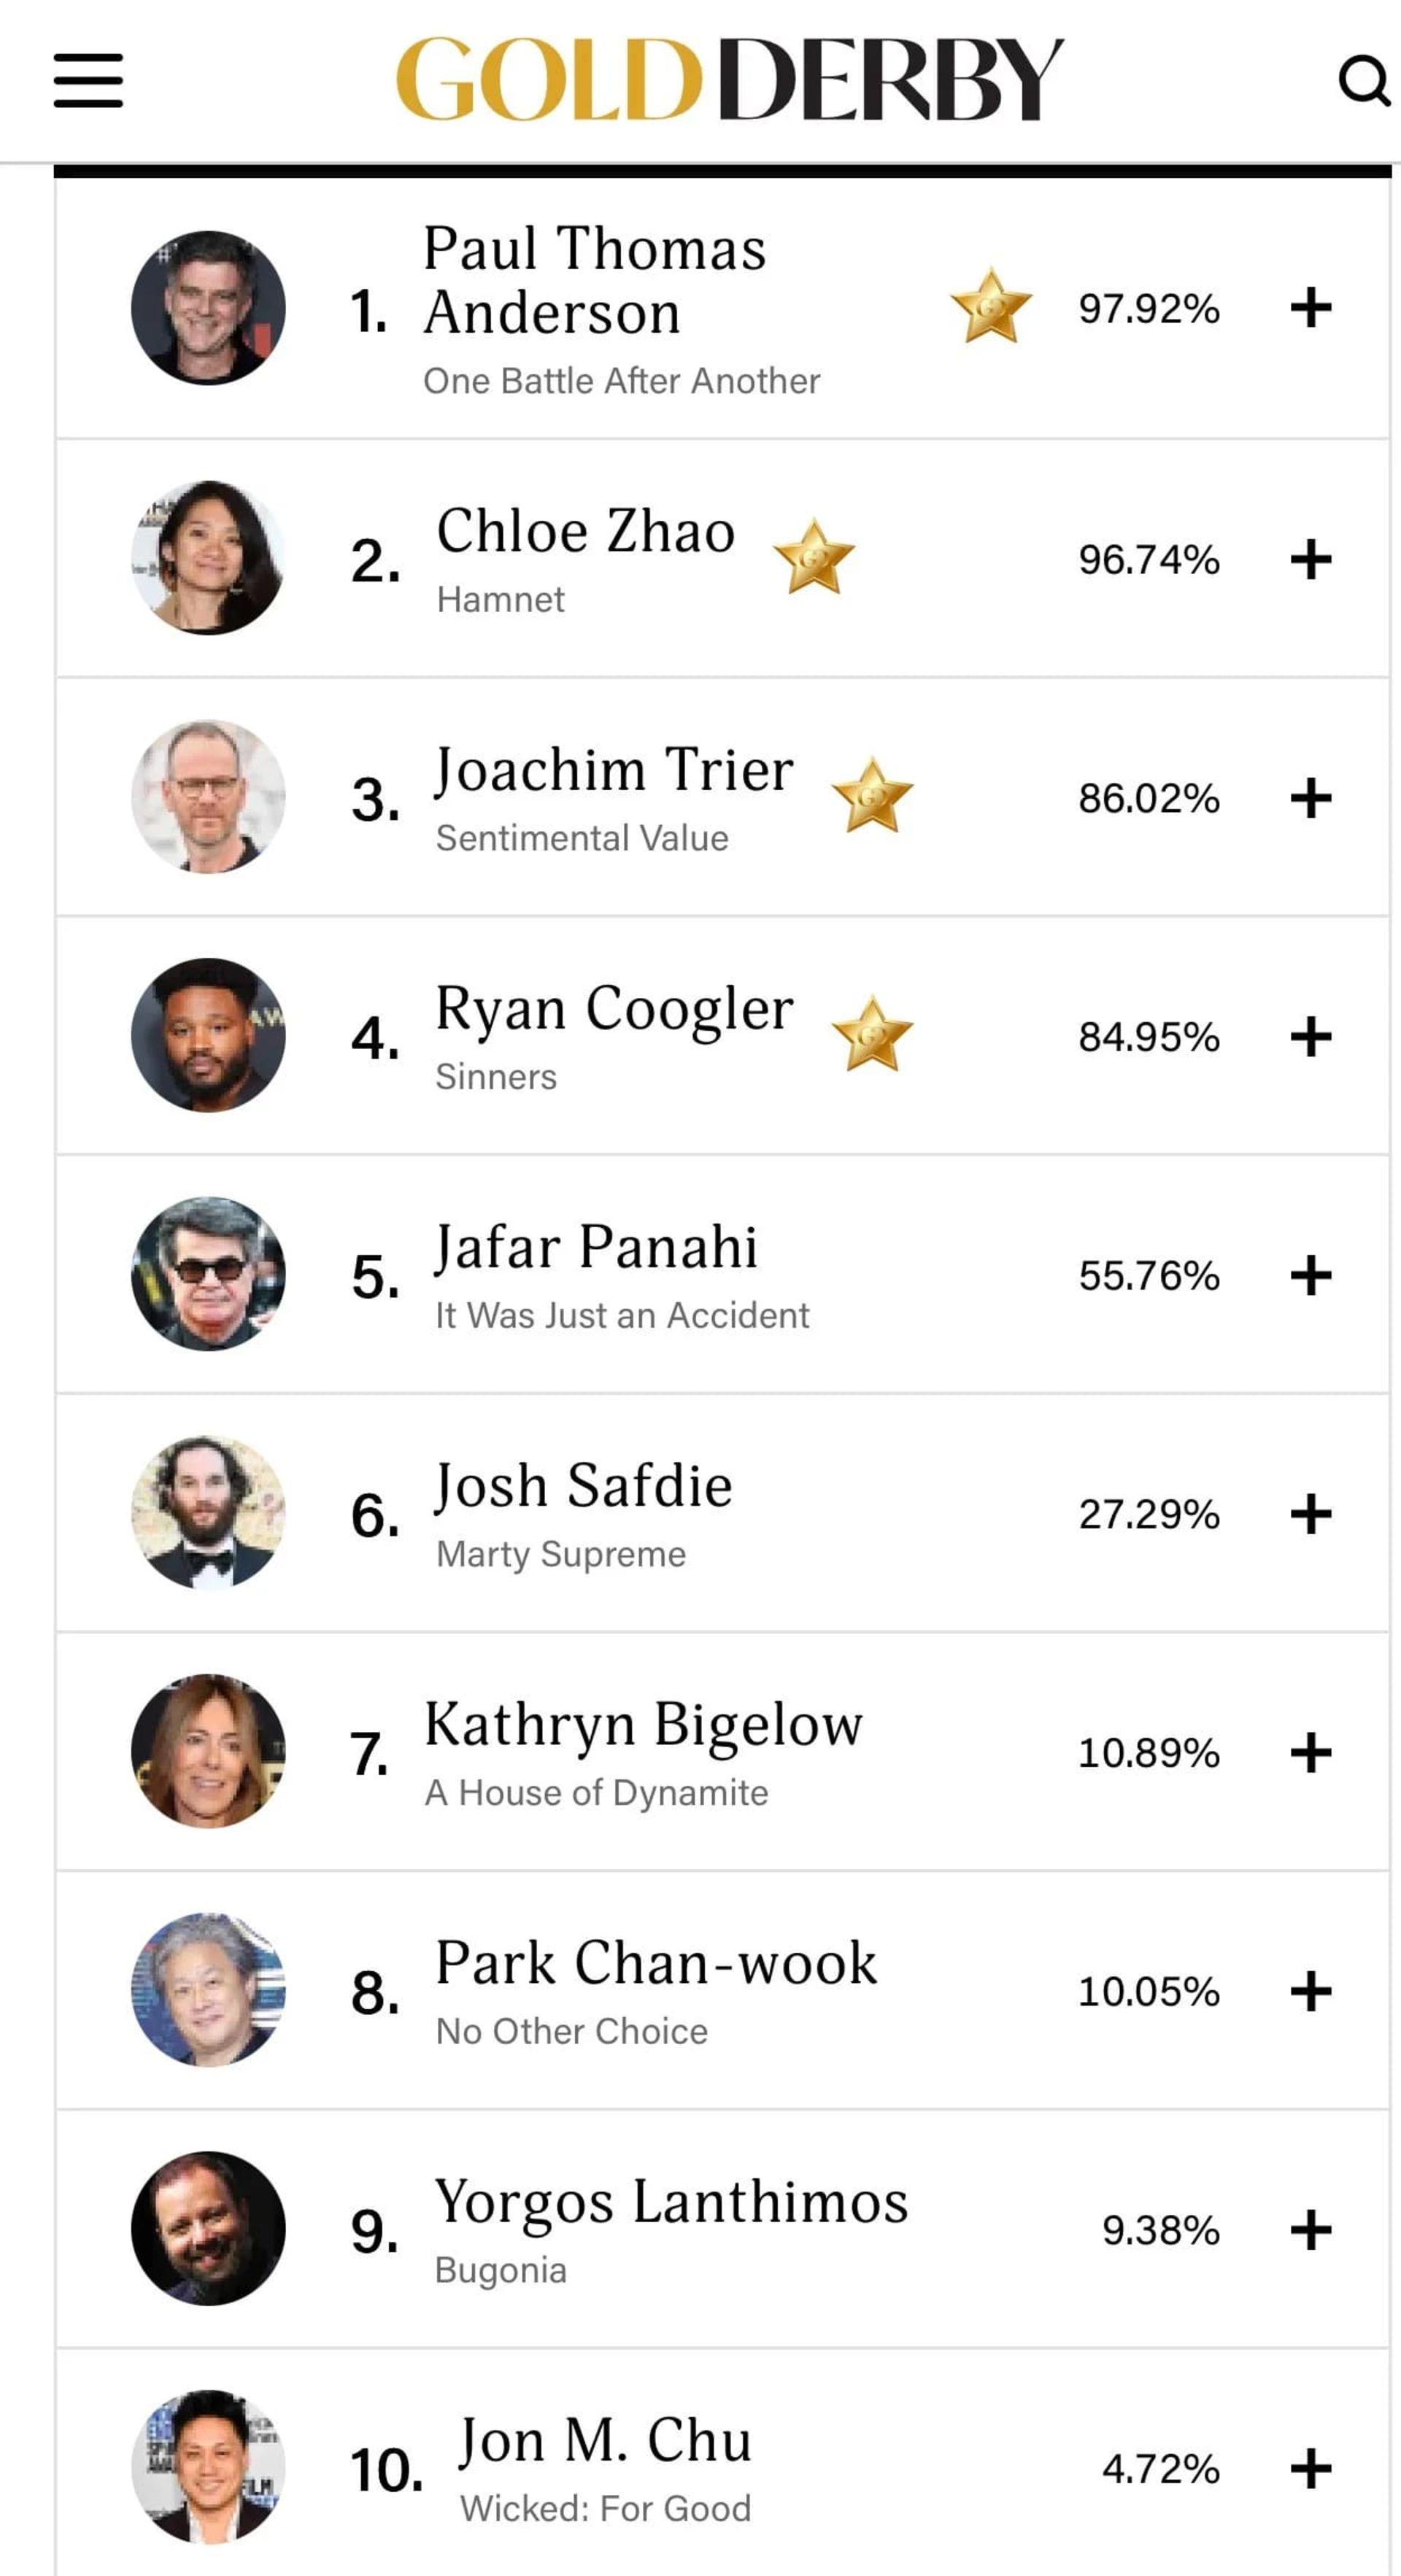The width and height of the screenshot is (1401, 2576).
Task: Click the "It Was Just an Accident" title
Action: pos(622,1315)
